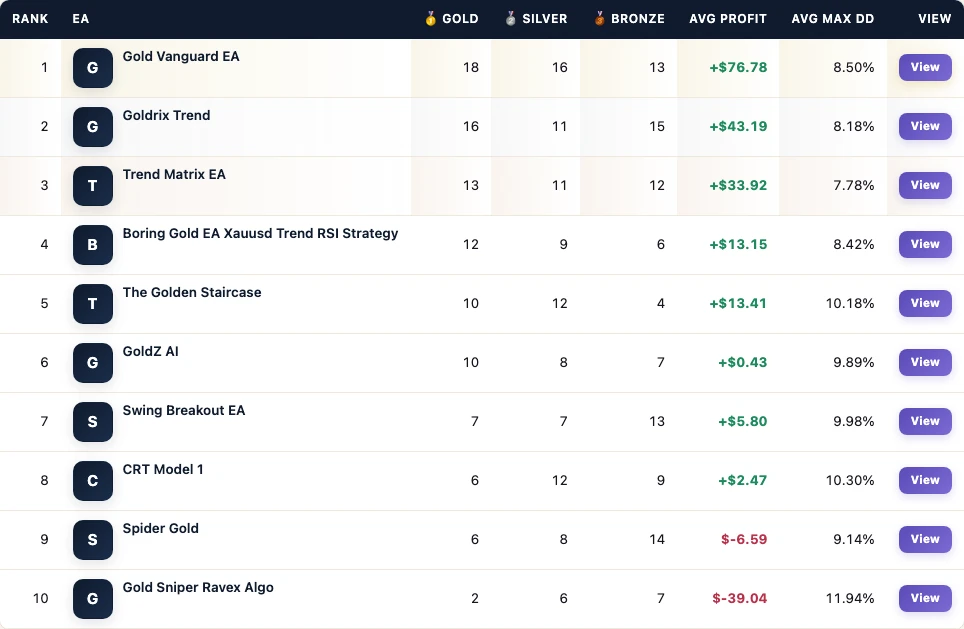Click the 8.42% max drawdown value
The image size is (964, 629).
[853, 245]
